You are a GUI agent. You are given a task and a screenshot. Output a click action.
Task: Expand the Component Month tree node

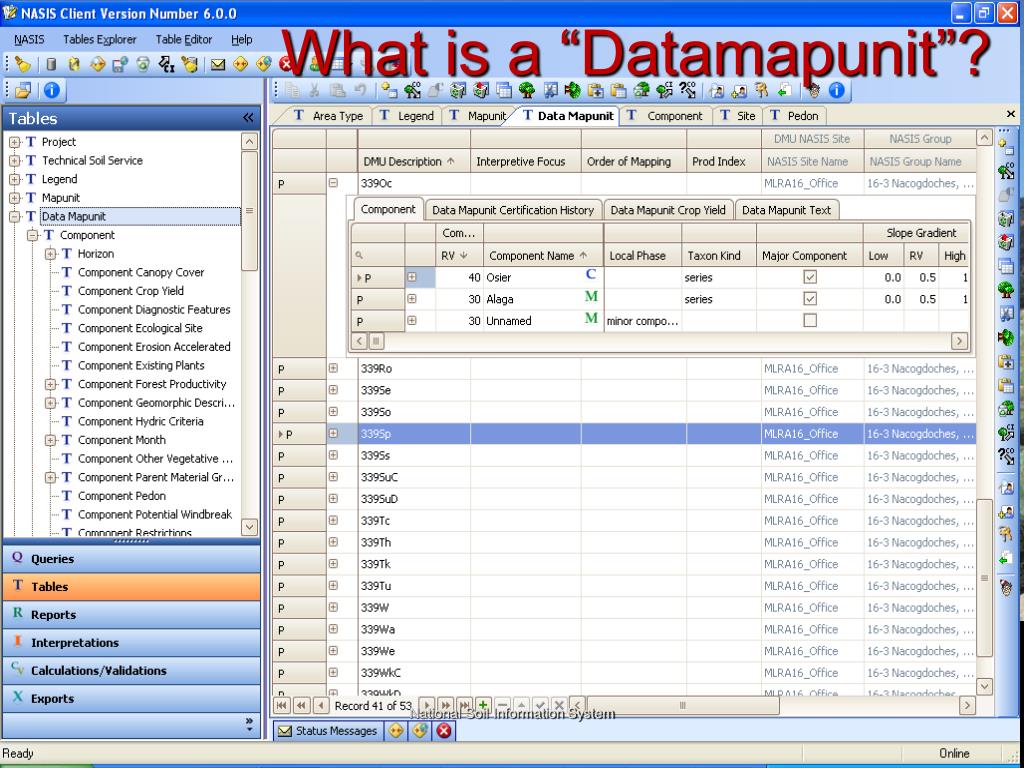pyautogui.click(x=50, y=440)
